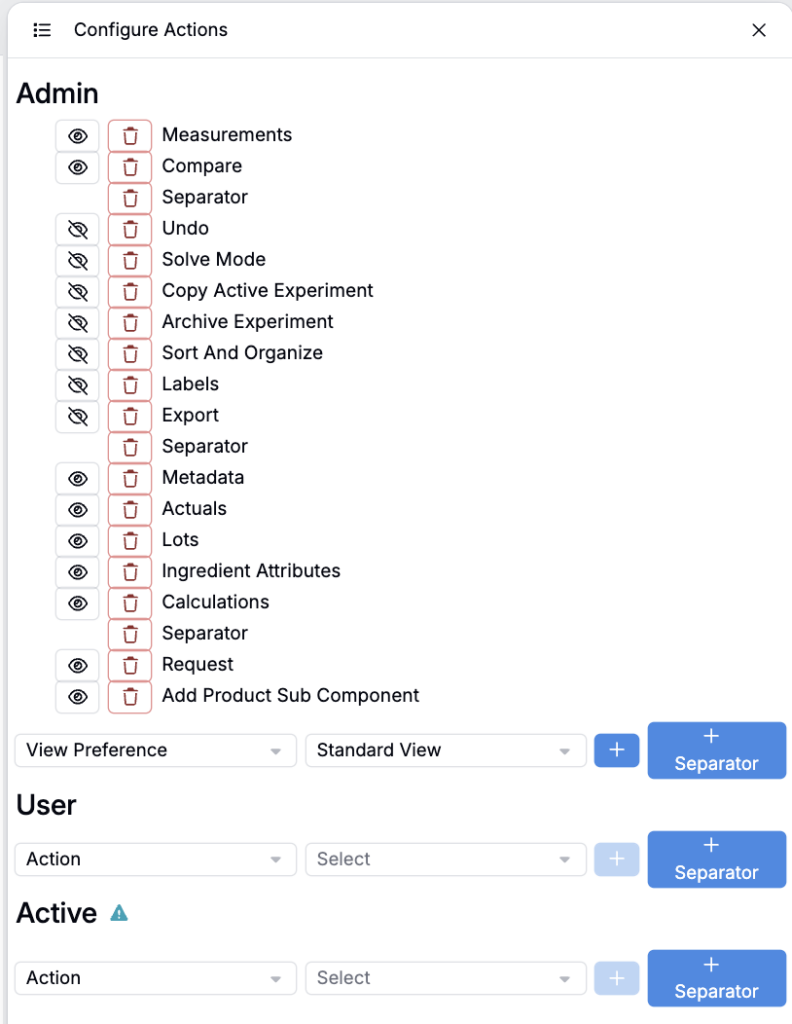Delete the Add Product Sub Component action
Viewport: 792px width, 1024px height.
(130, 696)
